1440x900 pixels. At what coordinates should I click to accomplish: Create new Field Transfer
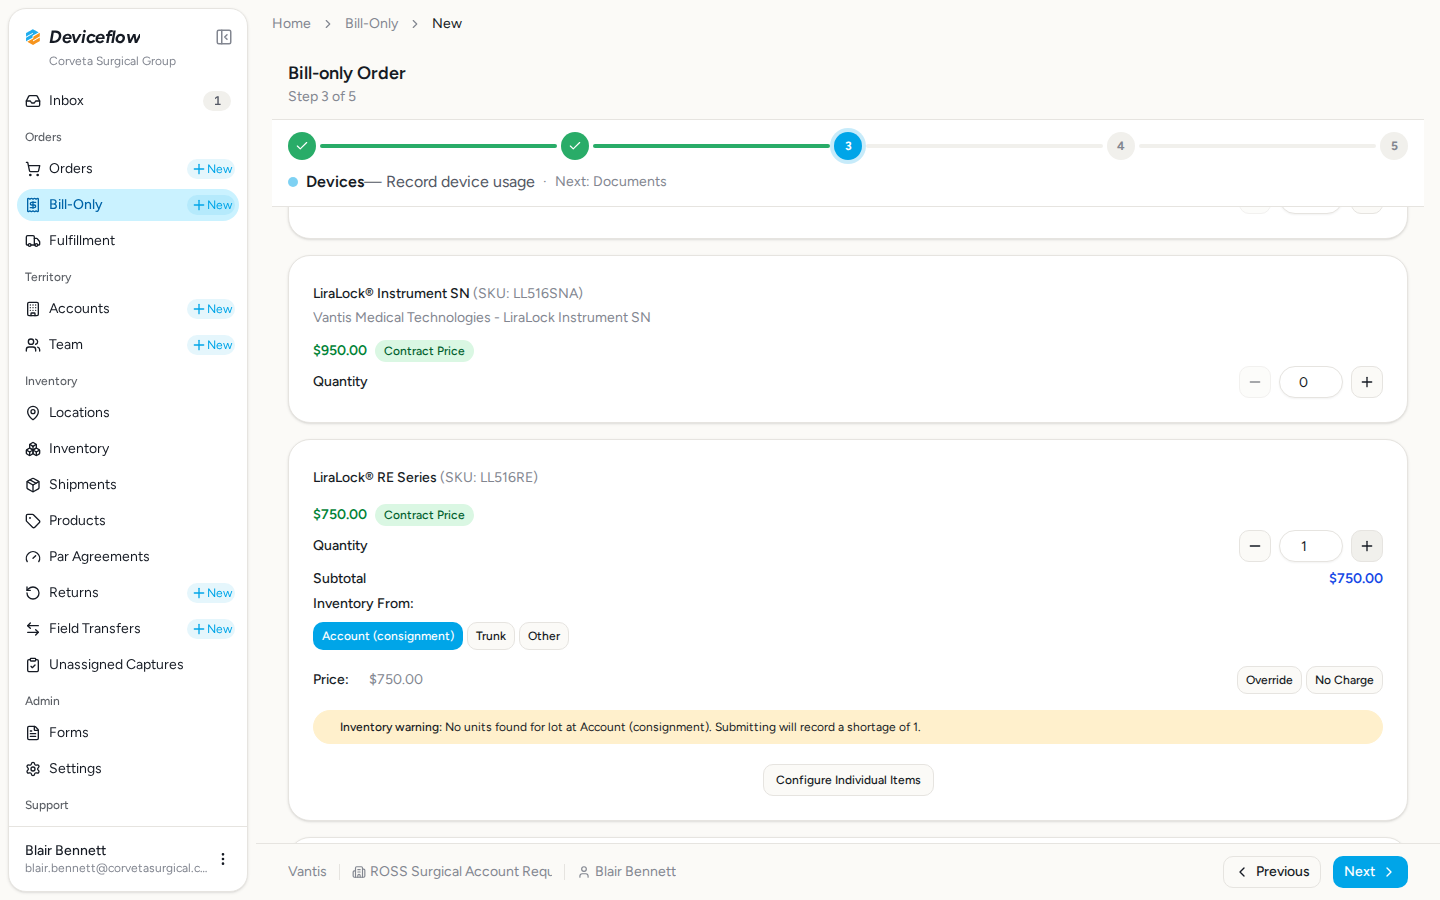[x=212, y=629]
